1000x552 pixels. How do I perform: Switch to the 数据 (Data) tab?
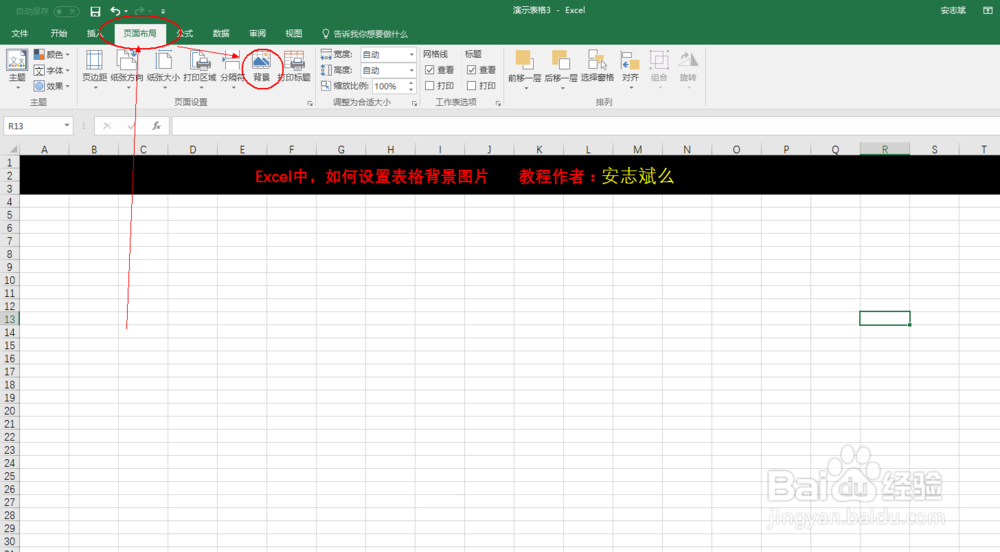(x=221, y=34)
